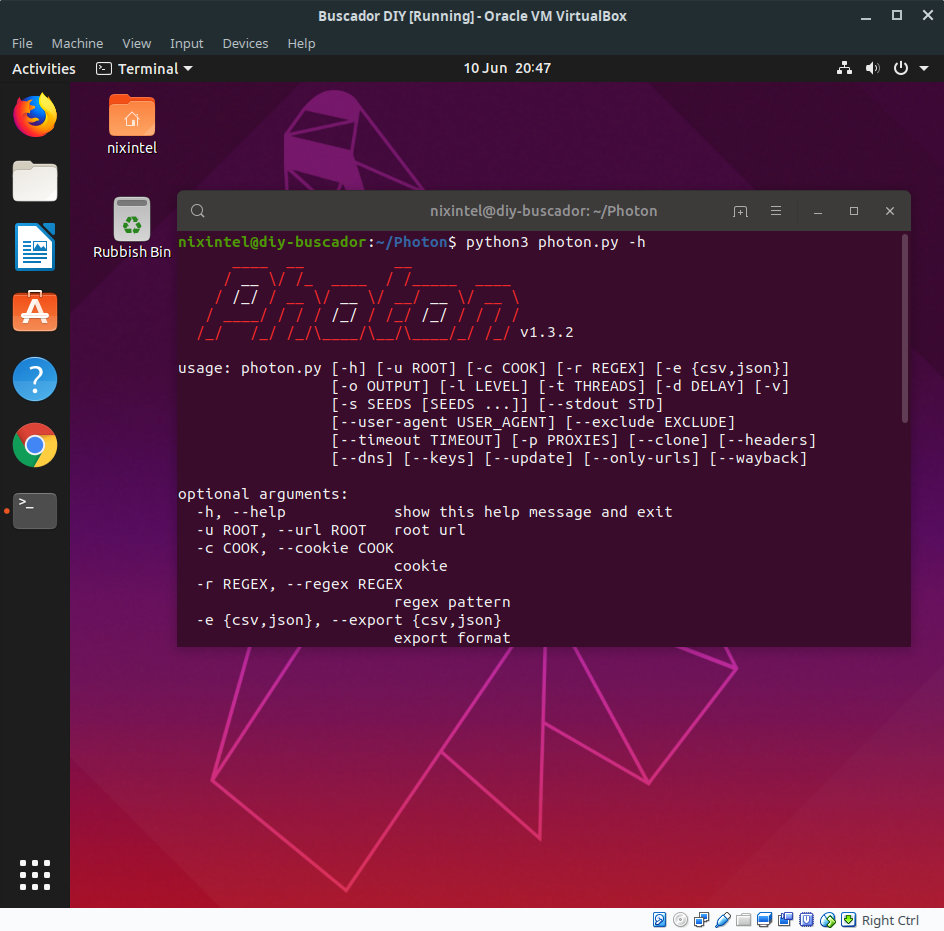Viewport: 944px width, 931px height.
Task: Click the terminal search magnifier icon
Action: [197, 211]
